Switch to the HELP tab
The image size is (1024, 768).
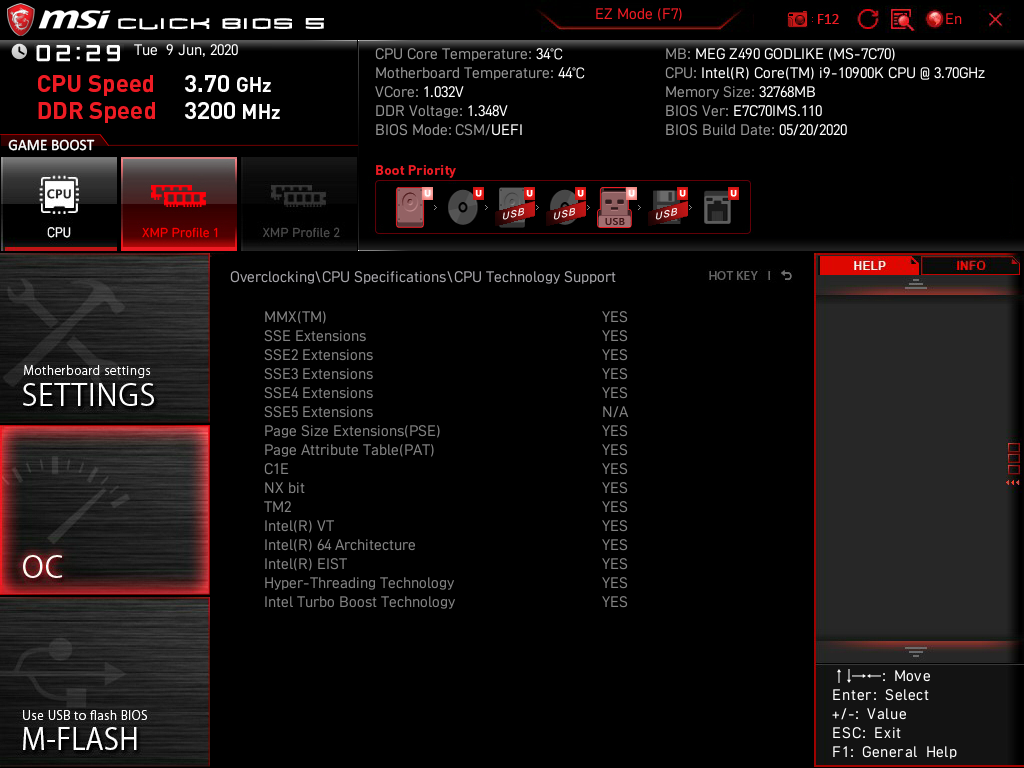pyautogui.click(x=869, y=266)
